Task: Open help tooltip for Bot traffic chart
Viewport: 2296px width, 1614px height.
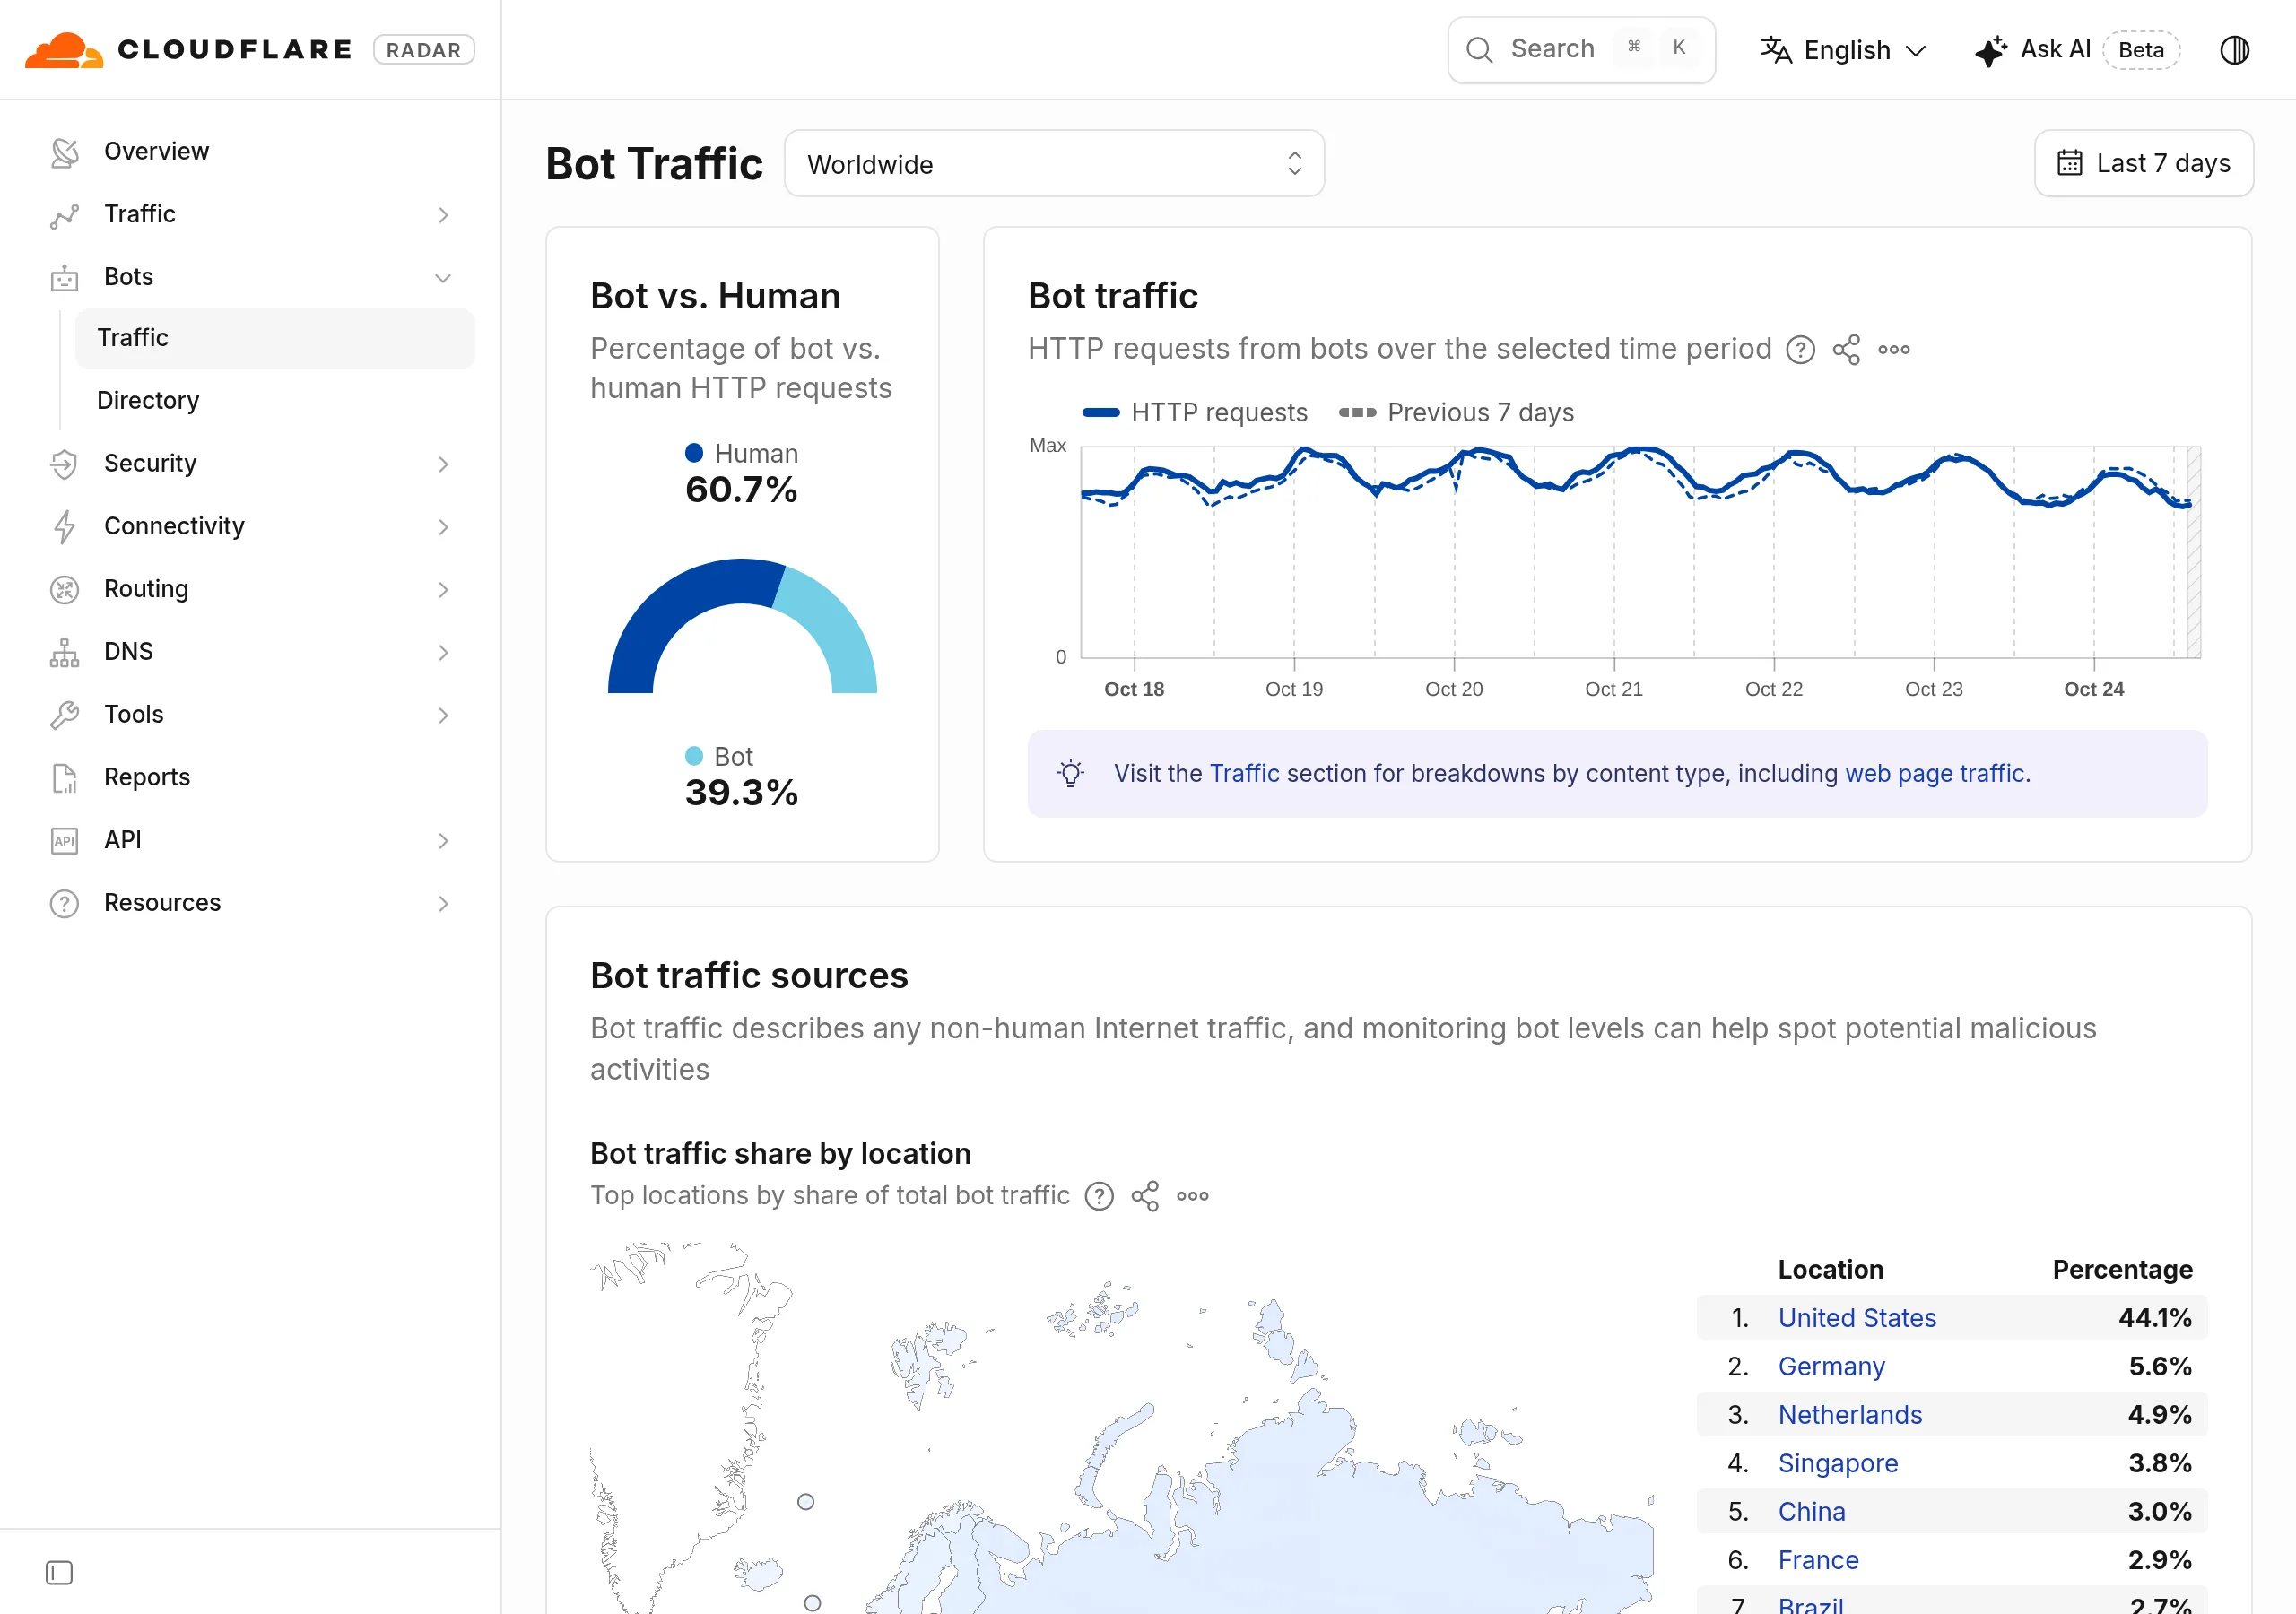Action: [x=1801, y=350]
